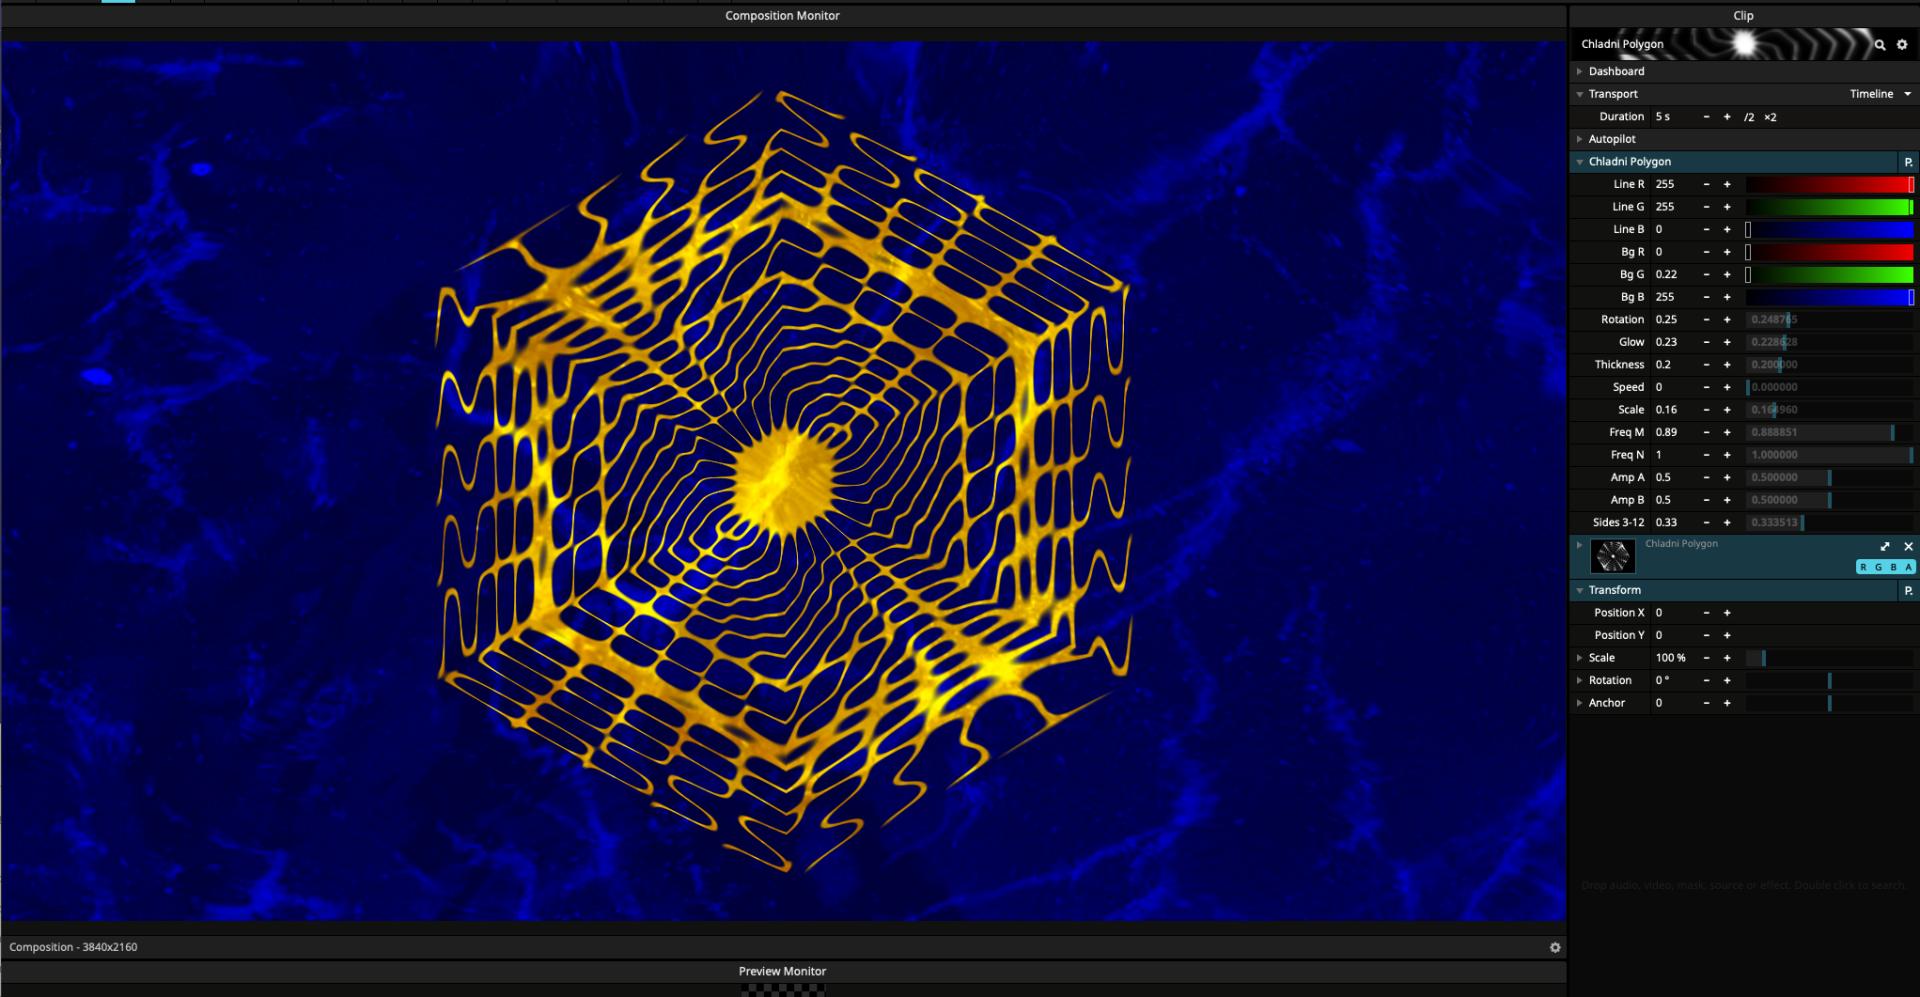
Task: Toggle the G channel of the source
Action: 1878,567
